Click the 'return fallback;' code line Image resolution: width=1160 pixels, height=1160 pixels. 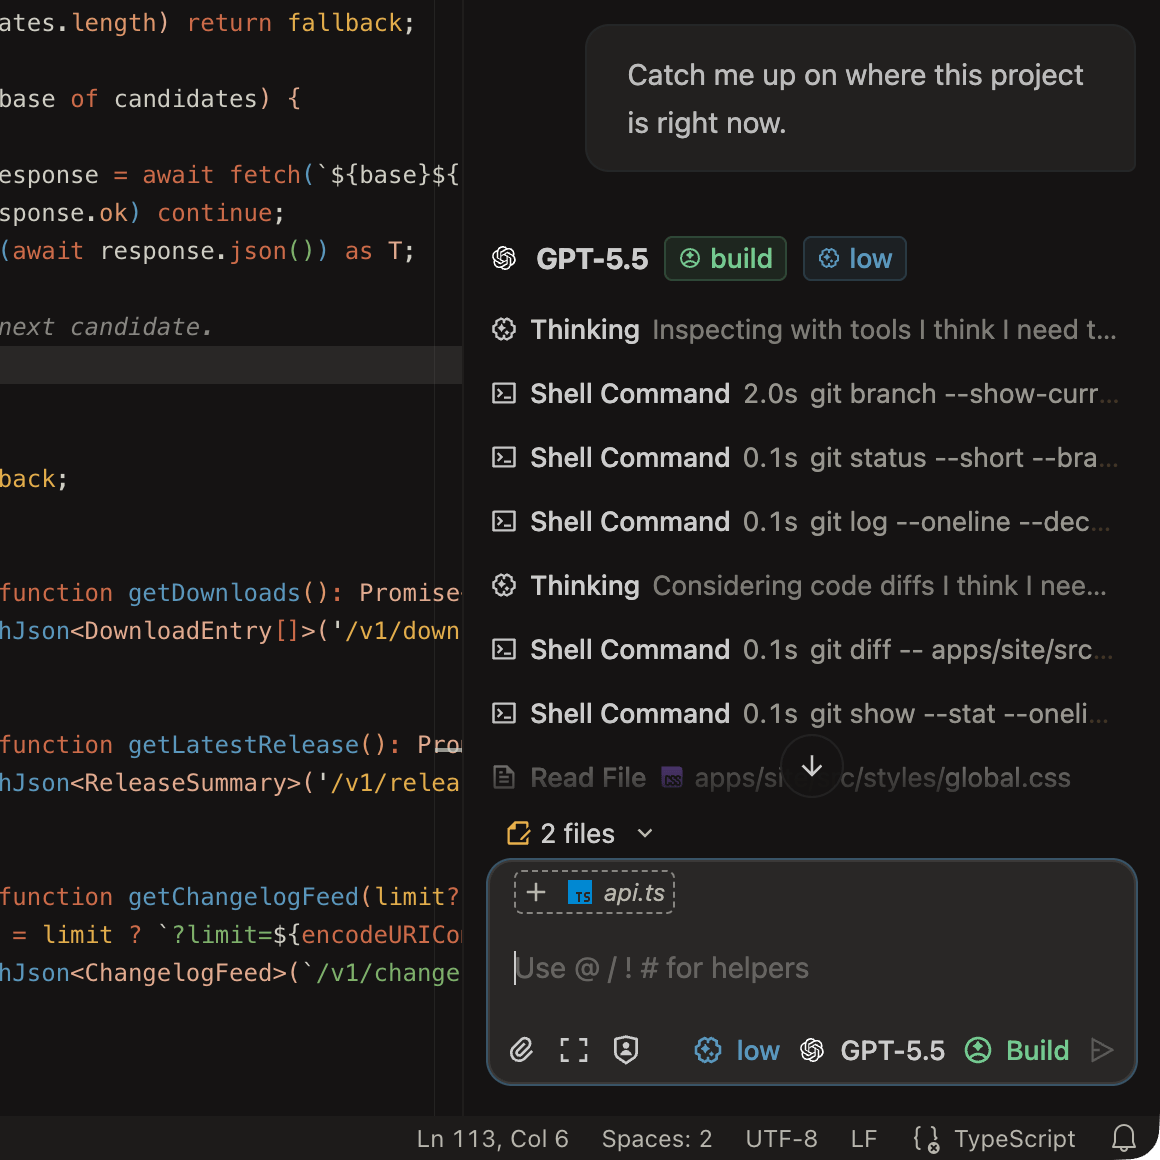pyautogui.click(x=300, y=23)
